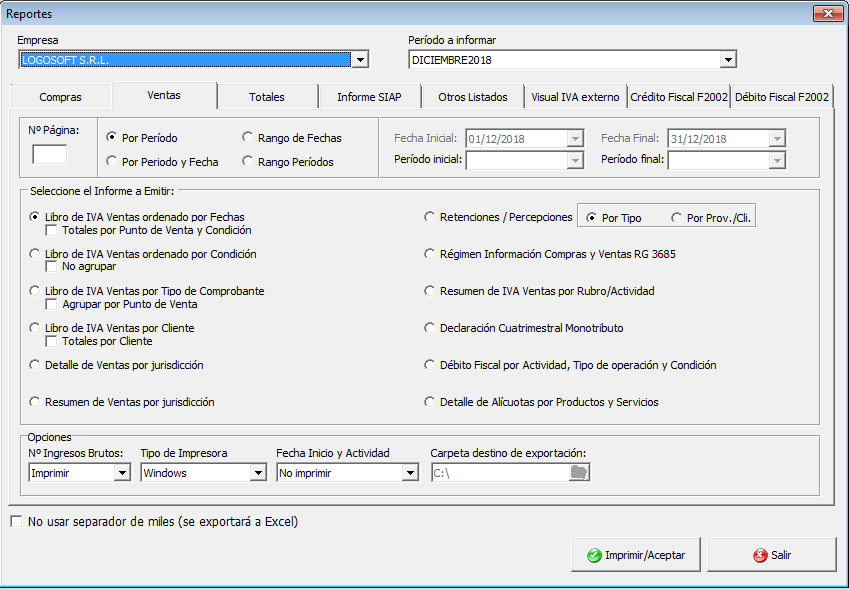Viewport: 849px width, 589px height.
Task: Expand the Nº Ingresos Brutos dropdown
Action: [122, 473]
